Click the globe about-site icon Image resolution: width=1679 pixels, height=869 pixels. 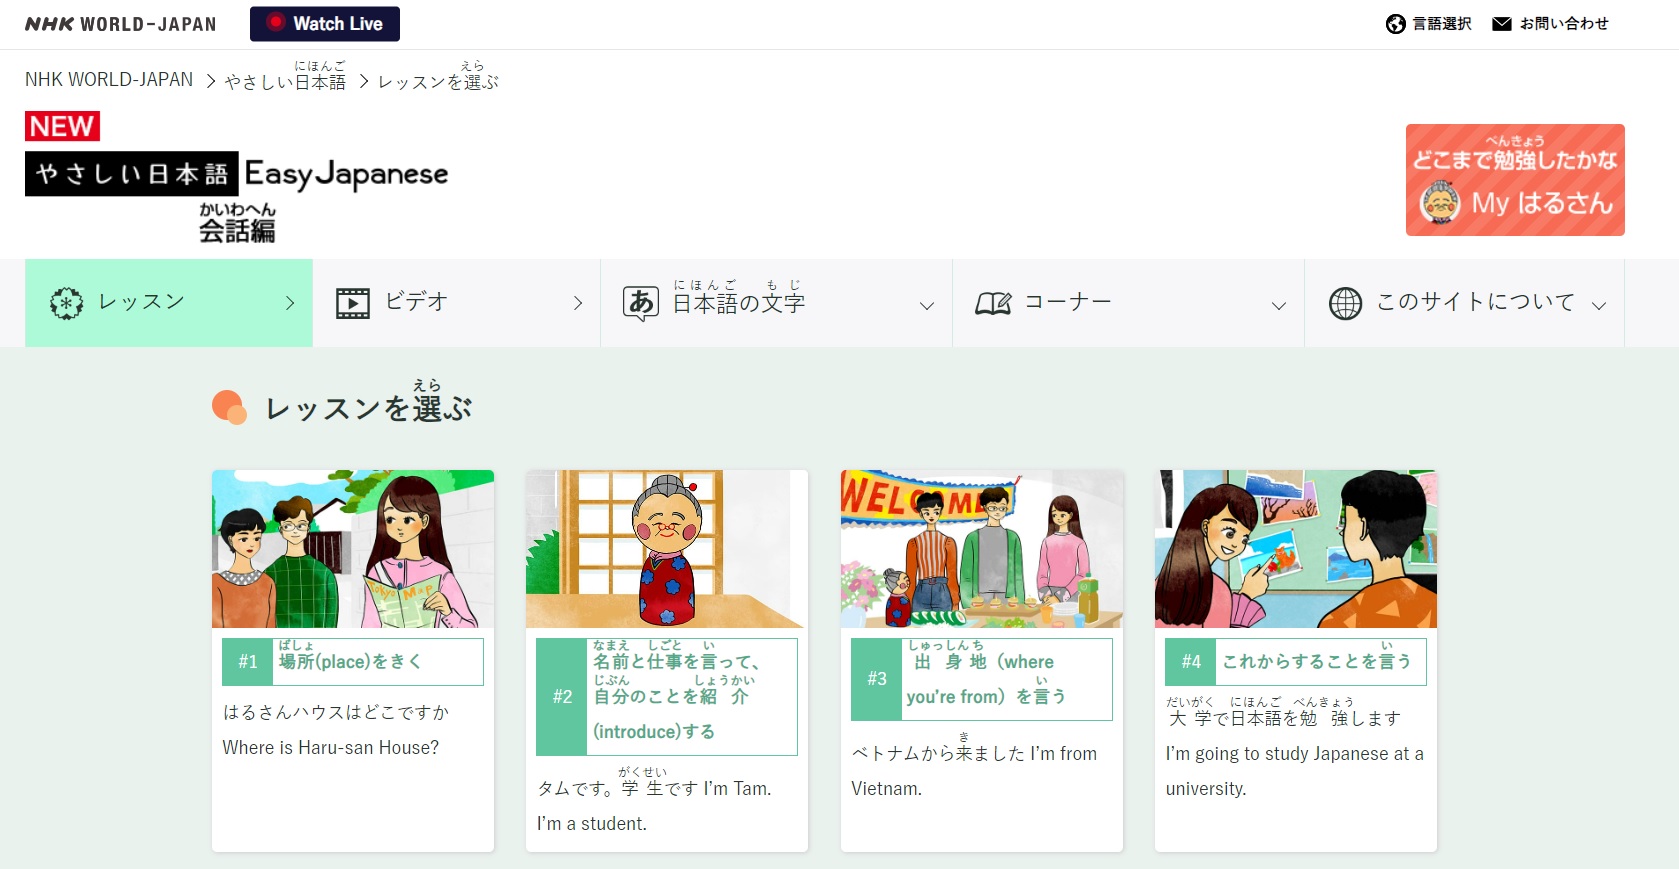[1345, 303]
